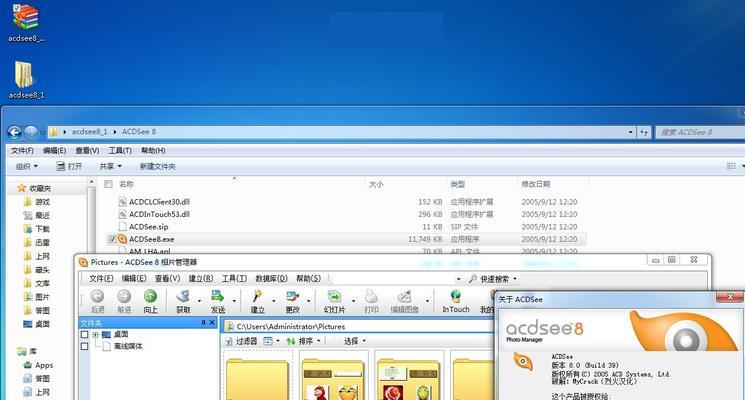Open Explorer 工具(T) menu
This screenshot has width=745, height=400.
(x=120, y=151)
